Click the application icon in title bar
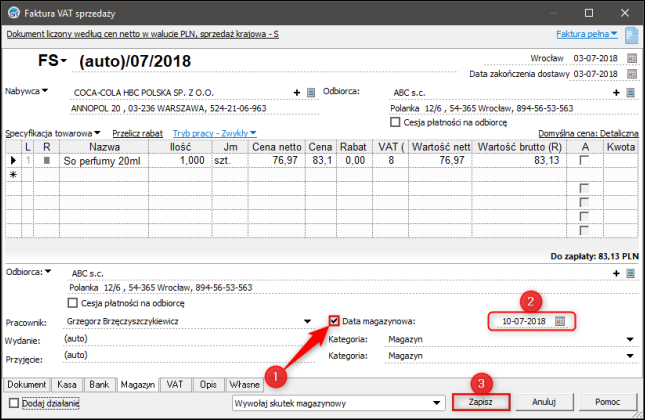 [14, 13]
